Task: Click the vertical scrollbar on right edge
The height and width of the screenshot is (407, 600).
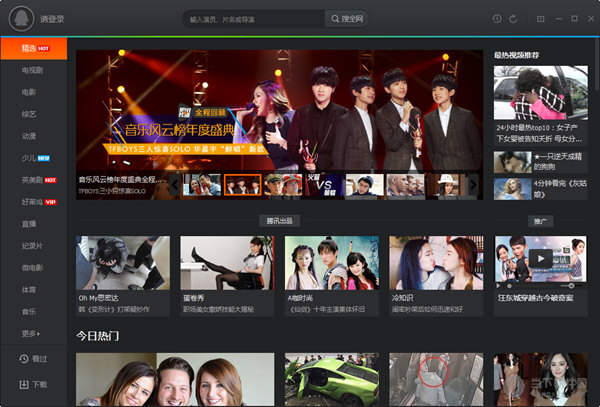Action: point(597,64)
